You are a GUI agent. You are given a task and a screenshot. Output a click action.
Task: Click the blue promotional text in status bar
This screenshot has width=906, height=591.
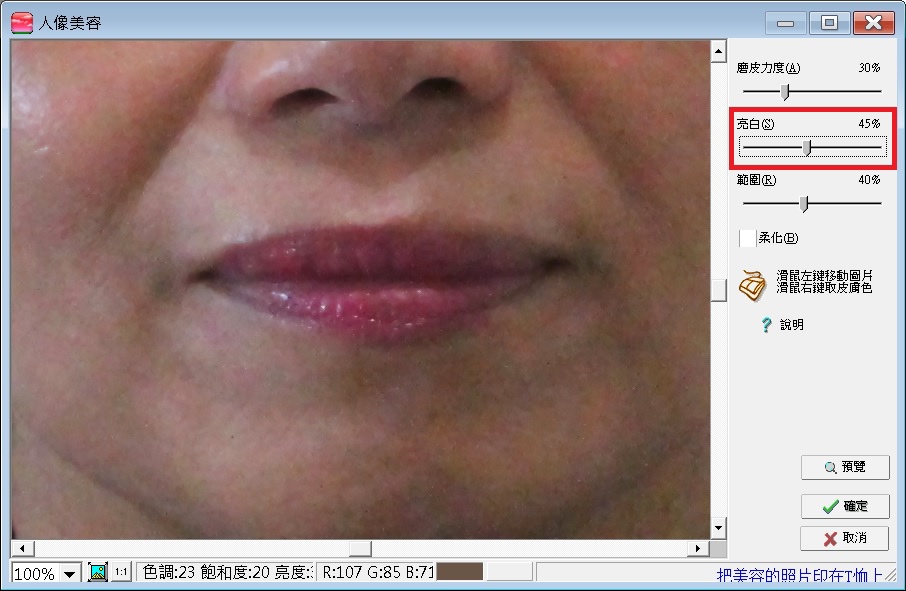[800, 575]
